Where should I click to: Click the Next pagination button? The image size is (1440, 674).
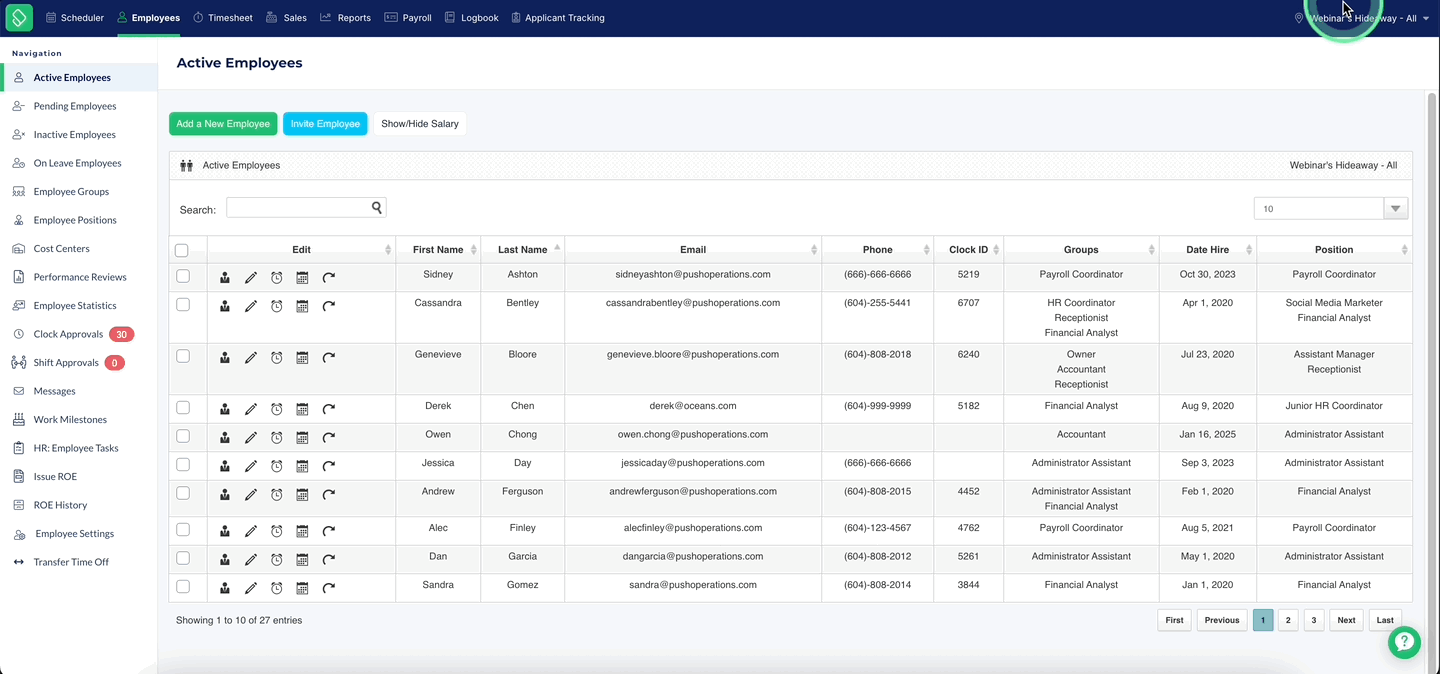click(1346, 620)
